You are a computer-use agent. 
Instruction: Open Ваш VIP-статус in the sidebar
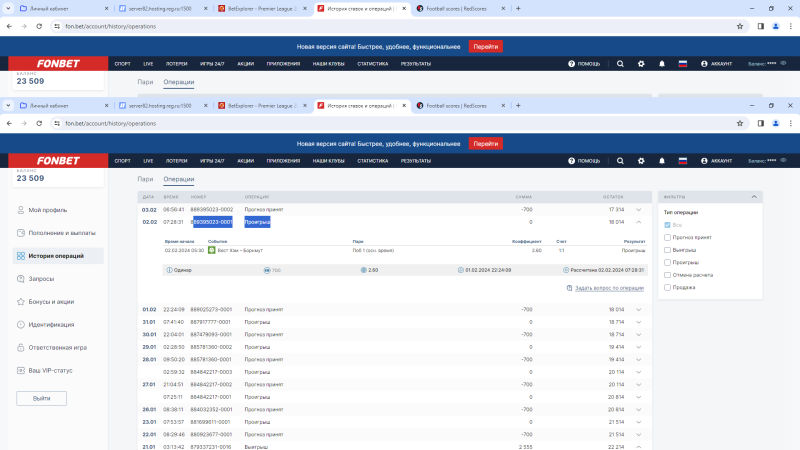pos(51,370)
